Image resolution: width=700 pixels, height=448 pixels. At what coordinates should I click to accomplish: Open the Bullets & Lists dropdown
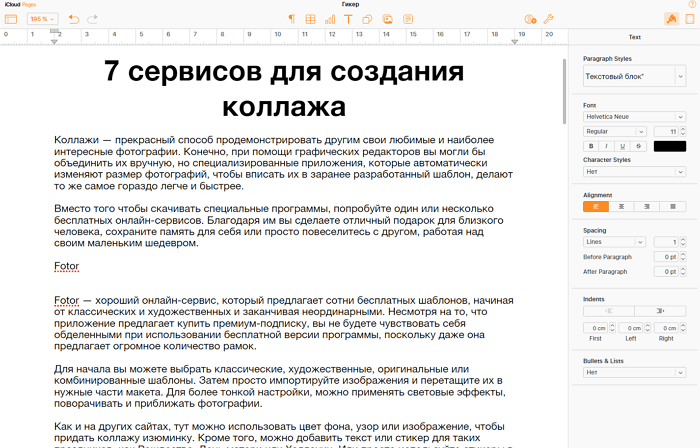click(634, 372)
